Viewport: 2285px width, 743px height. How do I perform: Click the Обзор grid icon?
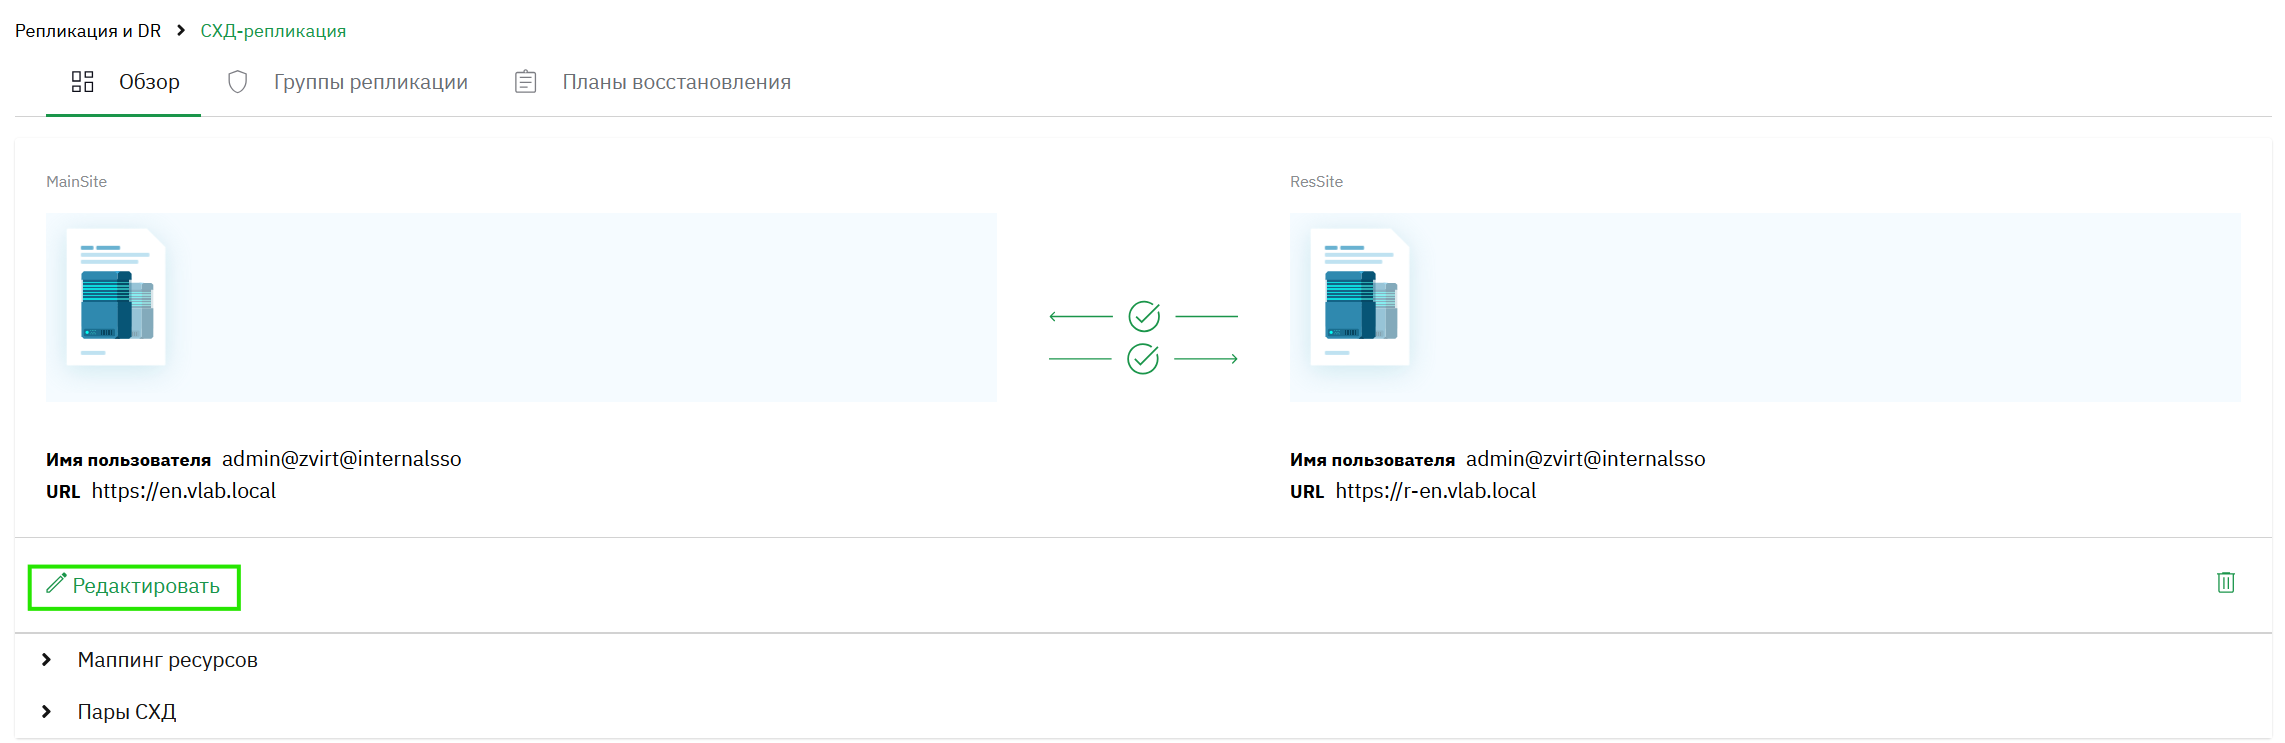point(83,82)
